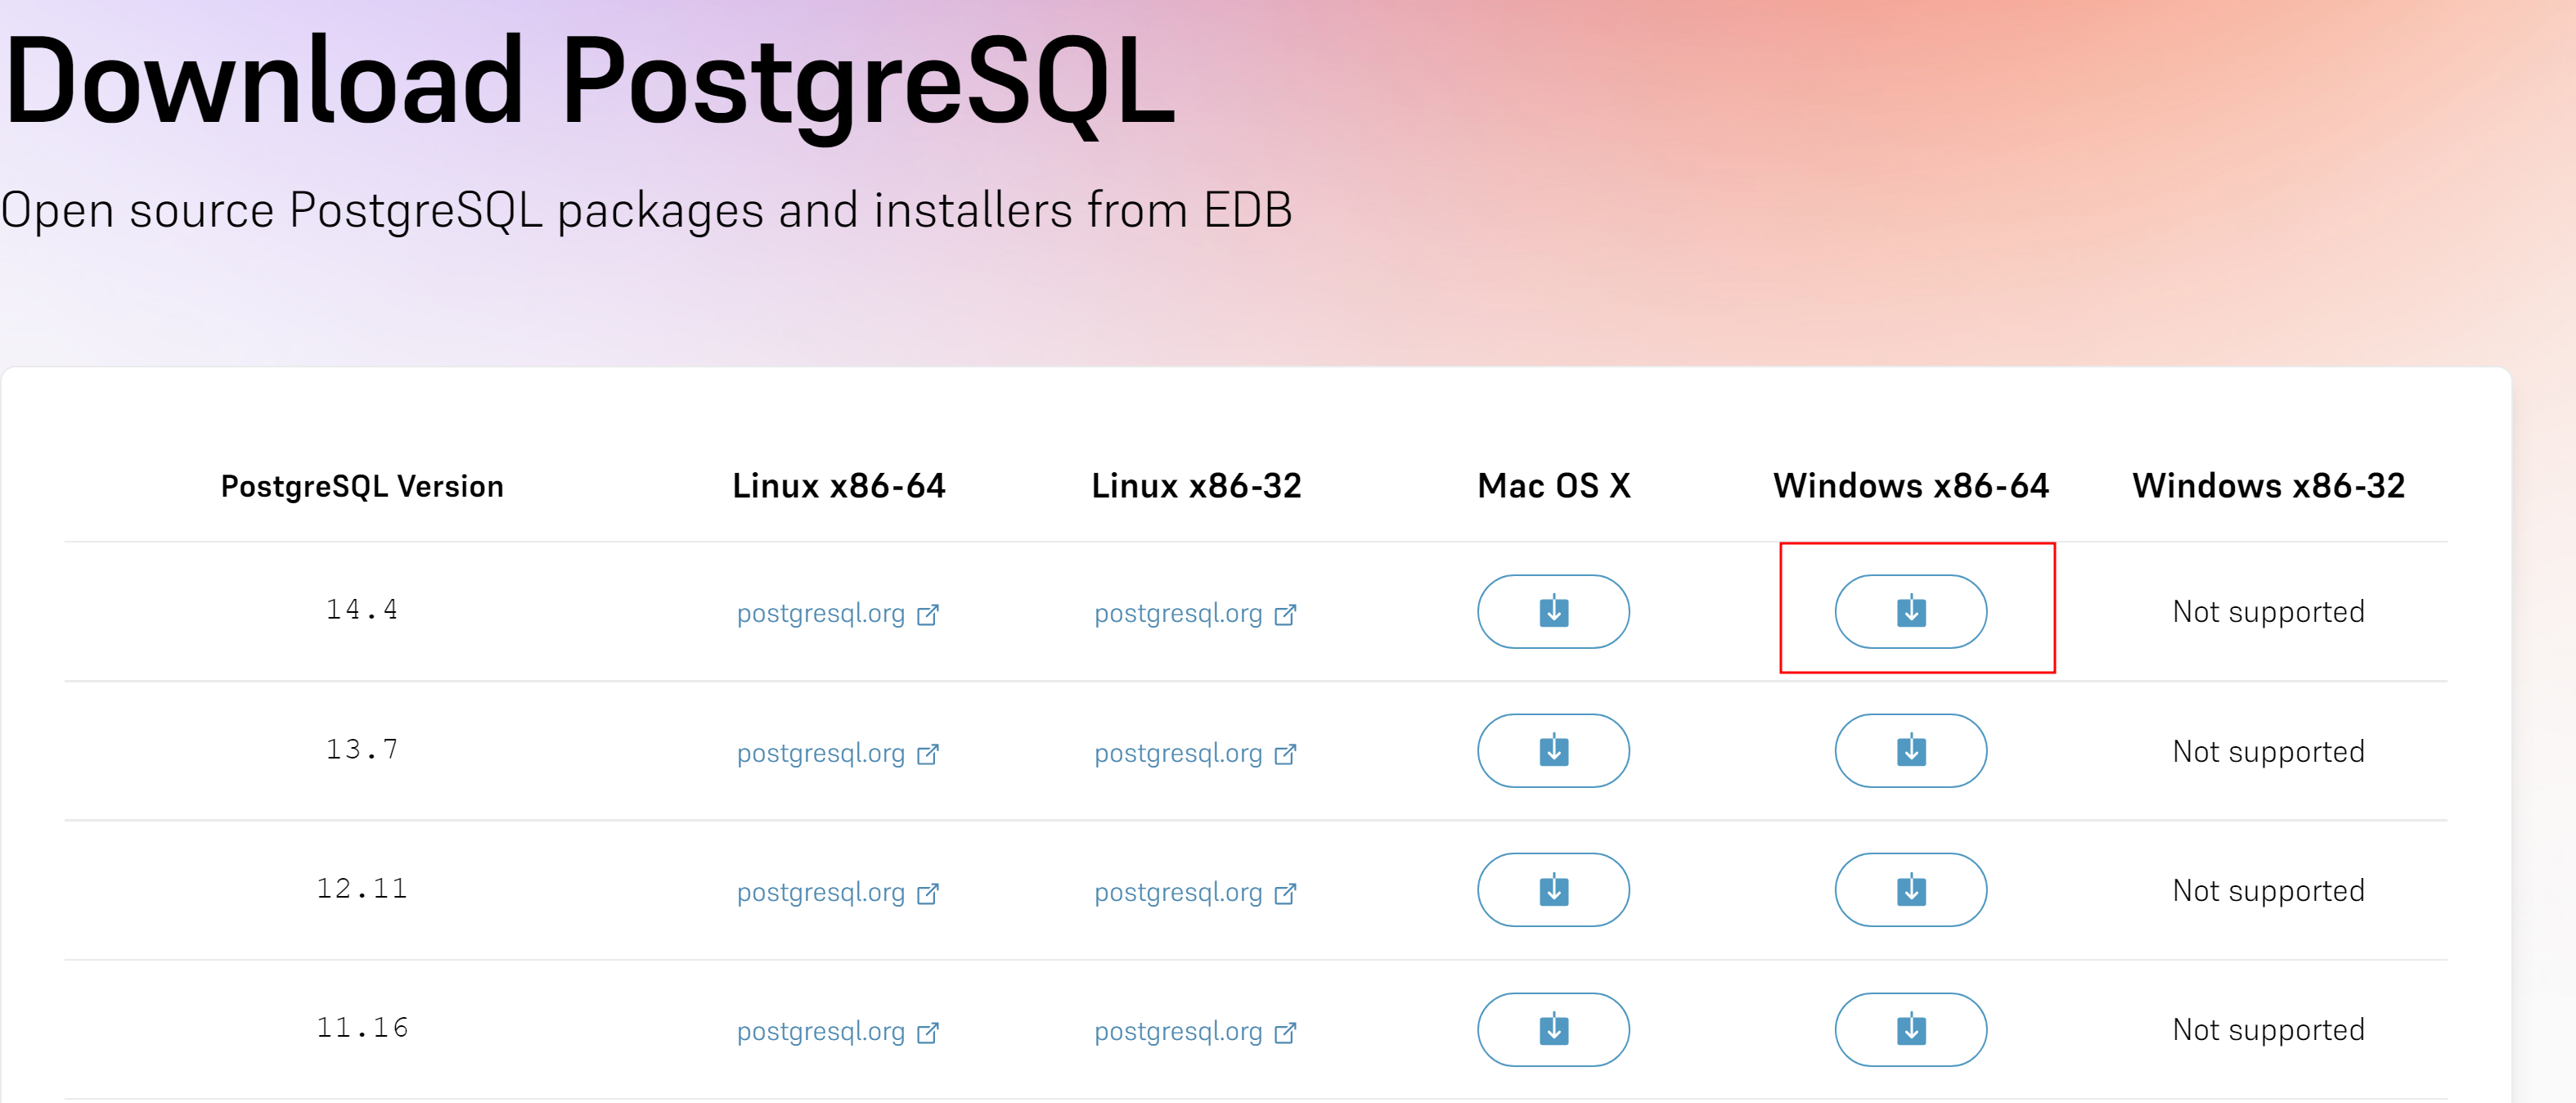The width and height of the screenshot is (2576, 1103).
Task: Open postgresql.org Linux x86-32 link for 13.7
Action: pyautogui.click(x=1195, y=753)
